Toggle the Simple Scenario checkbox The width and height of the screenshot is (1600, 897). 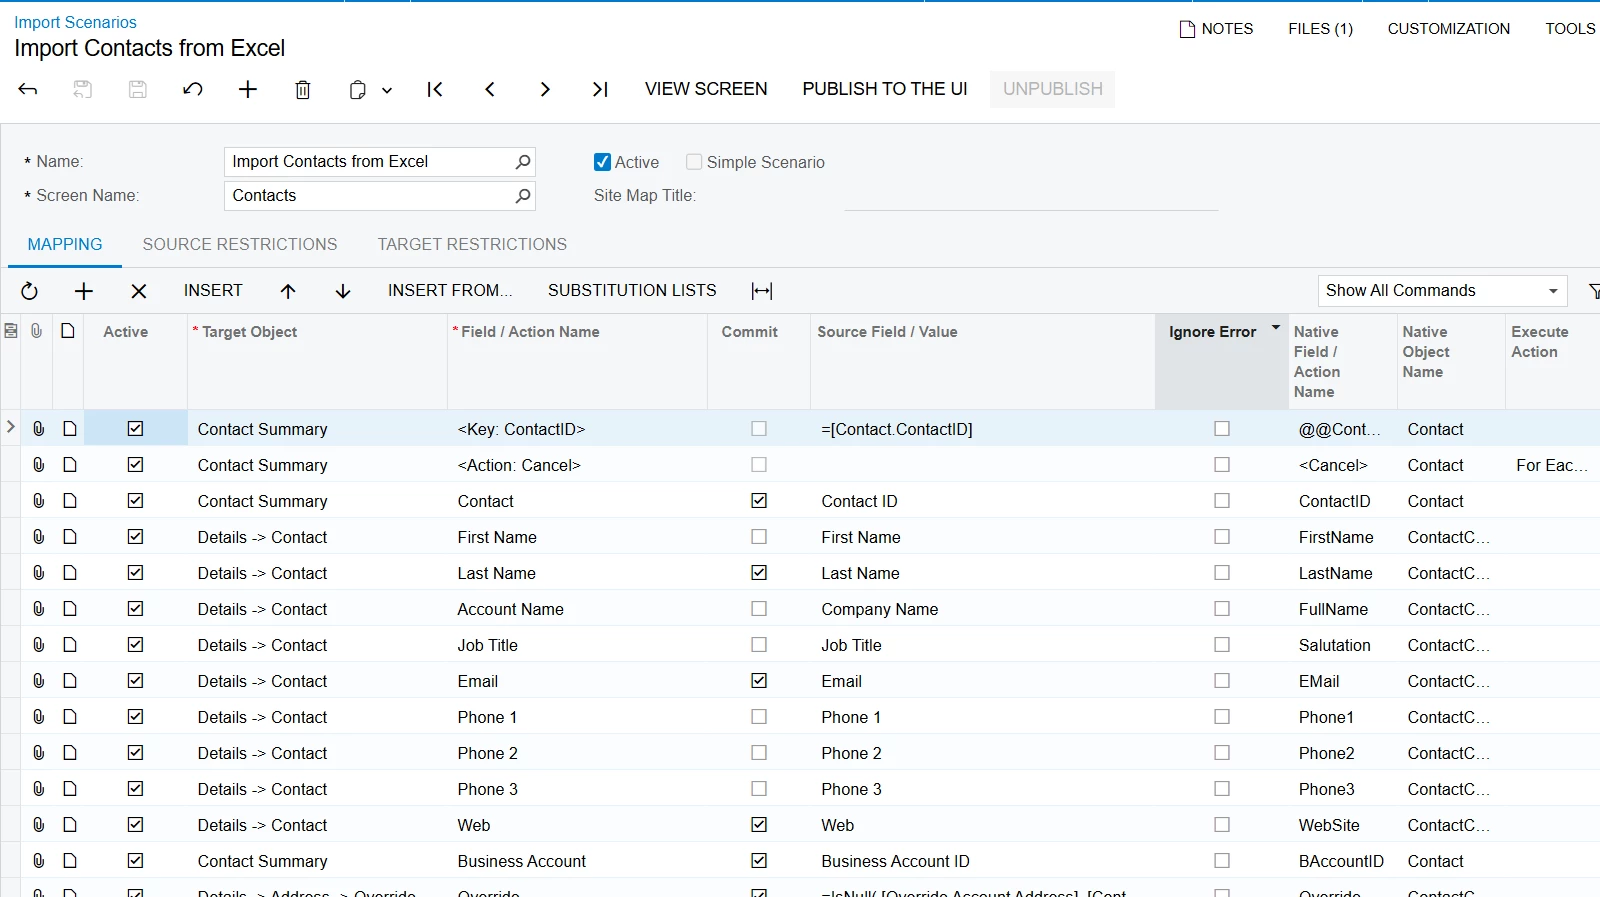(x=694, y=162)
